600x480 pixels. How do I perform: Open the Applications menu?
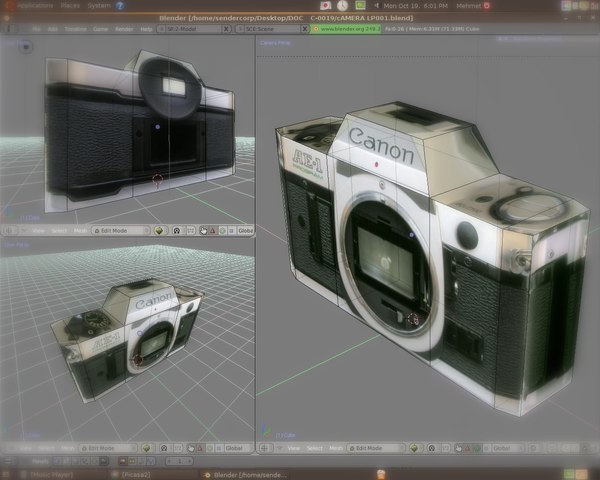35,5
